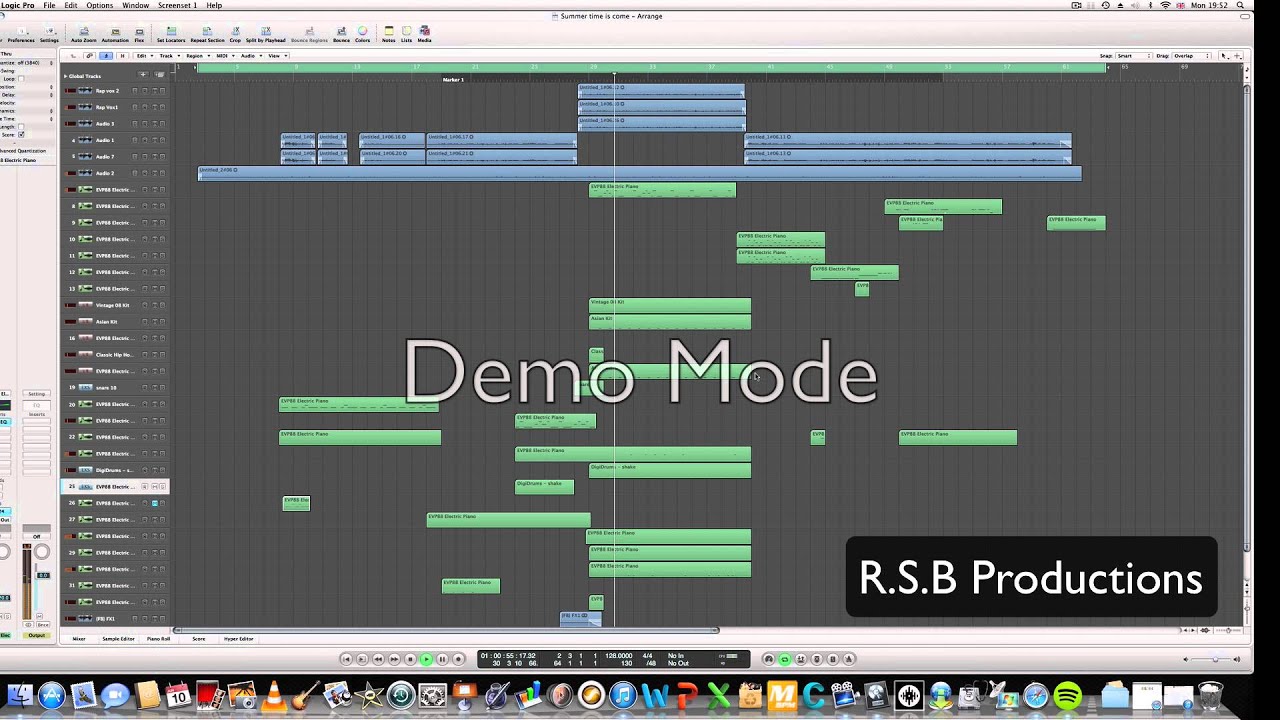Image resolution: width=1280 pixels, height=720 pixels.
Task: Enable Flex view from the toolbar
Action: pyautogui.click(x=139, y=34)
